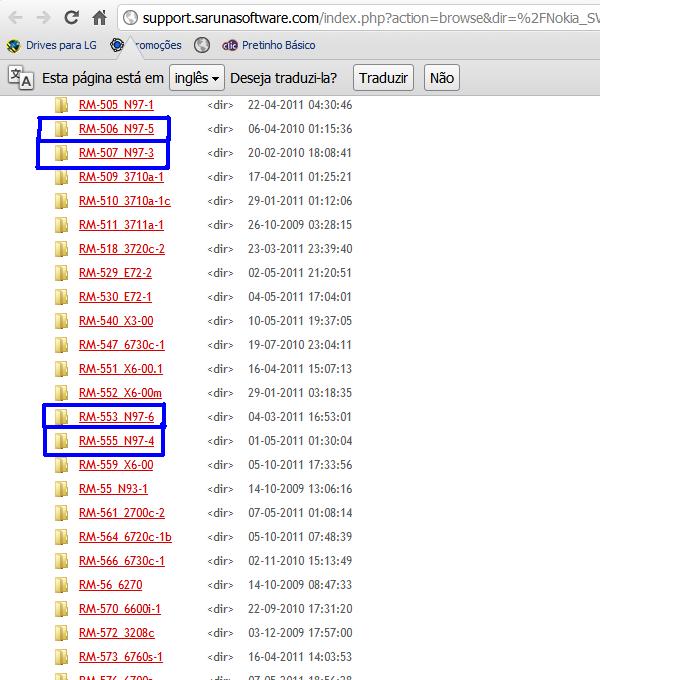Click folder icon beside RM-510_3710a-1c
The image size is (683, 680).
click(x=61, y=201)
